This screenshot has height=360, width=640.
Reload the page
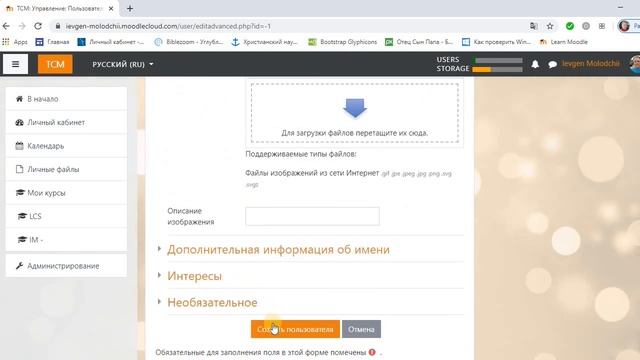pos(38,26)
